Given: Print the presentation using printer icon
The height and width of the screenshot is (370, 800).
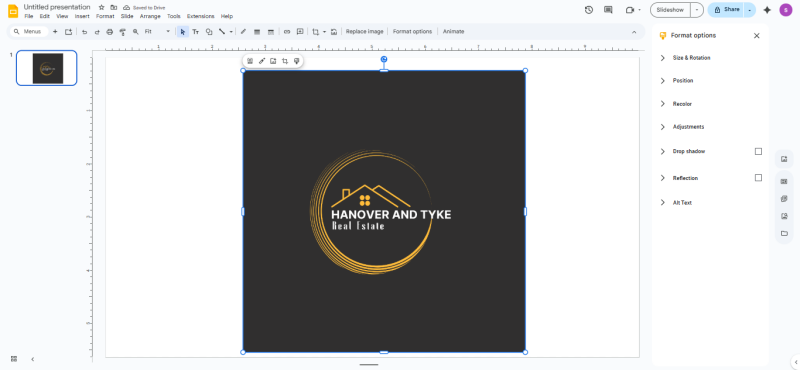Looking at the screenshot, I should 109,32.
